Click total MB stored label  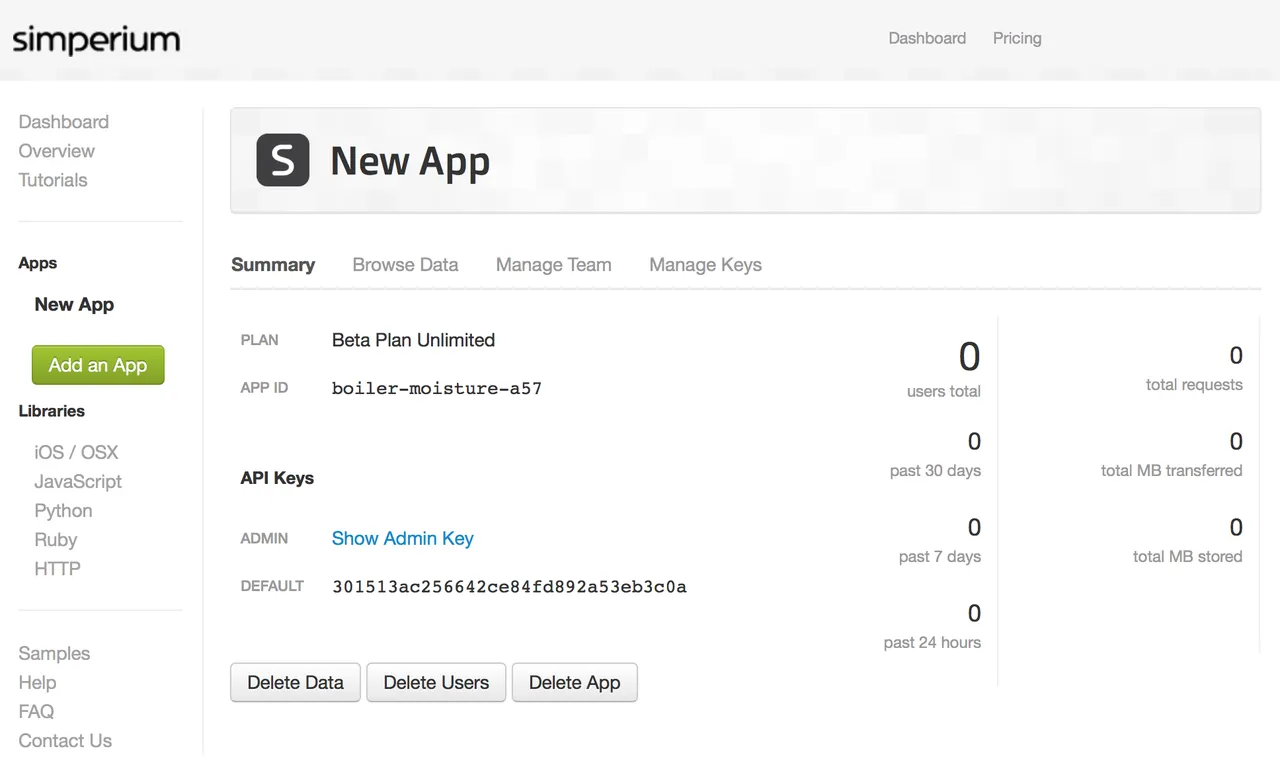(x=1187, y=556)
